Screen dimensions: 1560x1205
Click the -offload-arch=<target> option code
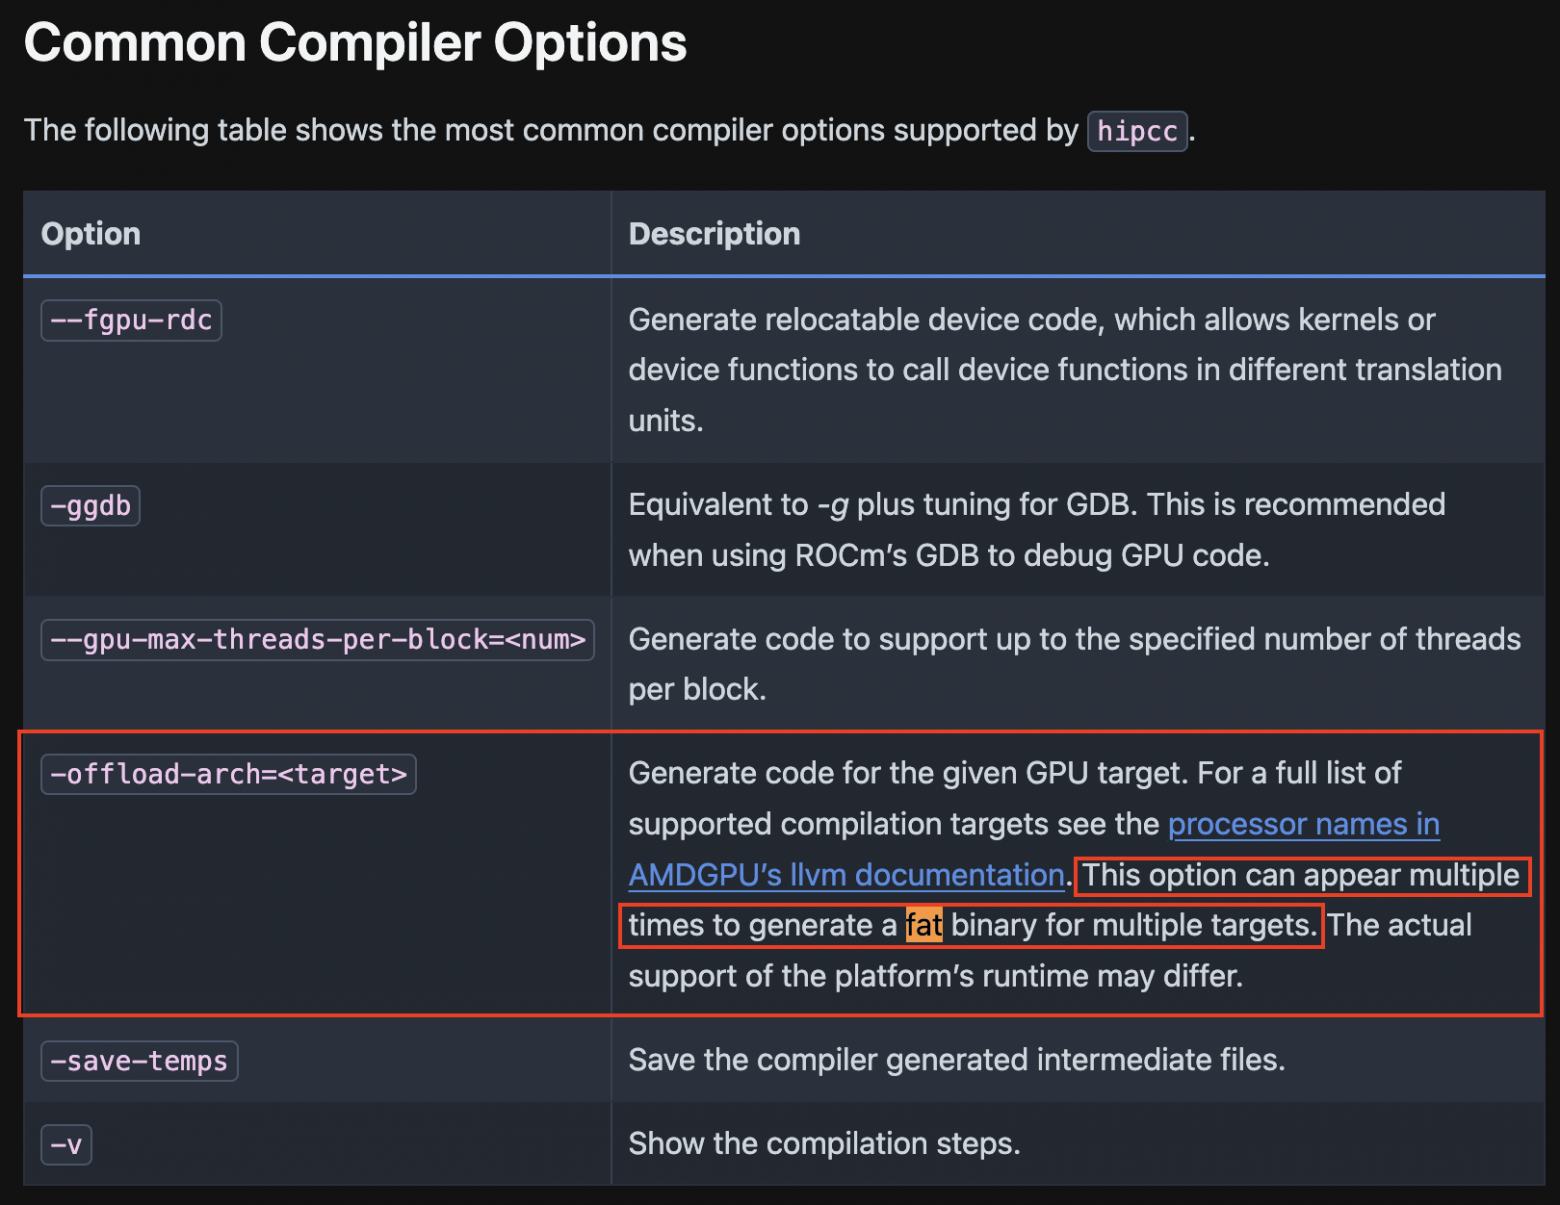tap(228, 775)
